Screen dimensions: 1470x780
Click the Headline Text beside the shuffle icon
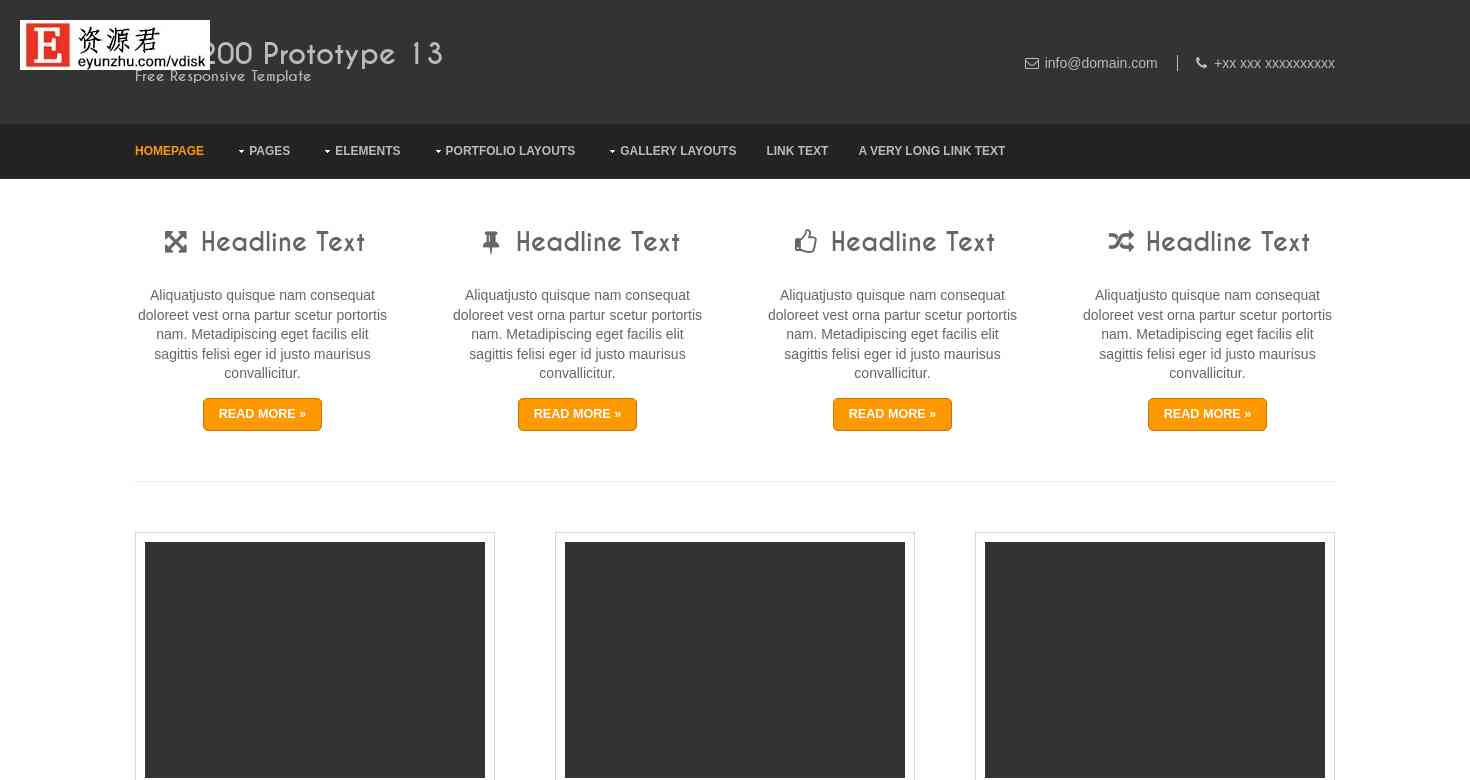pyautogui.click(x=1228, y=242)
